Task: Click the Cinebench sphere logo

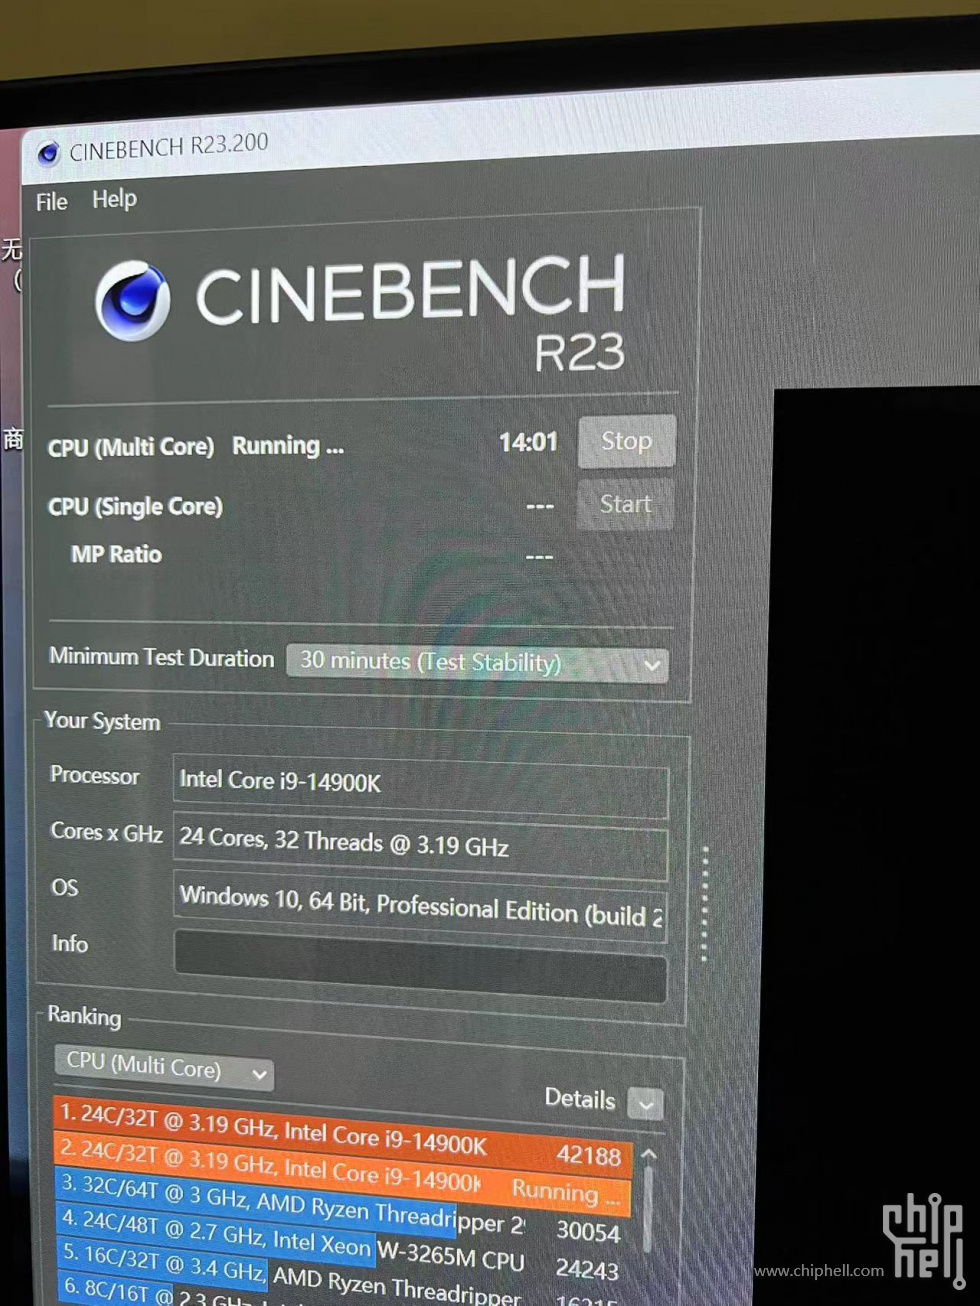Action: pos(133,300)
